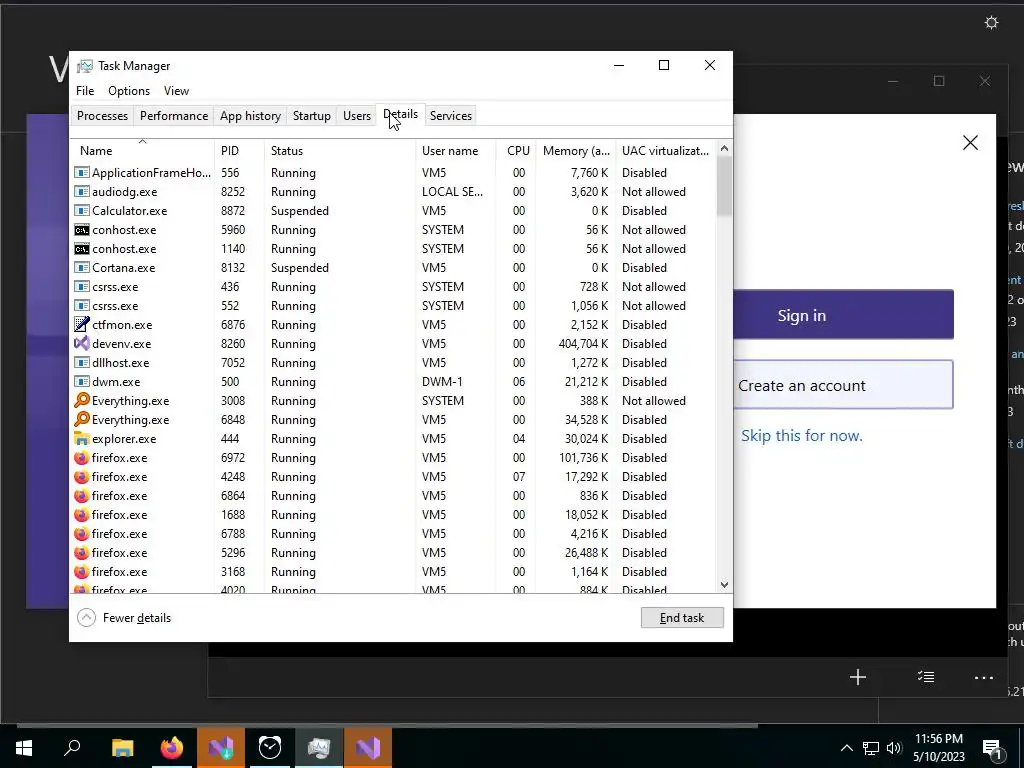Close the sign-in dialog with X
Screen dimensions: 1024x768
point(970,142)
